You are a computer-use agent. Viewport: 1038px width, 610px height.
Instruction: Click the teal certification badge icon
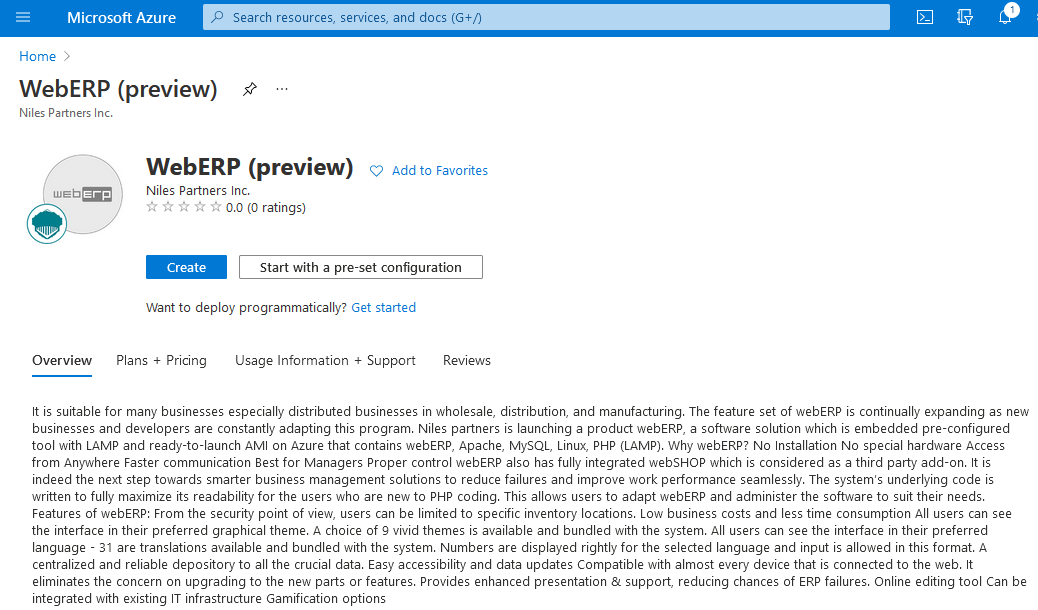pyautogui.click(x=46, y=224)
